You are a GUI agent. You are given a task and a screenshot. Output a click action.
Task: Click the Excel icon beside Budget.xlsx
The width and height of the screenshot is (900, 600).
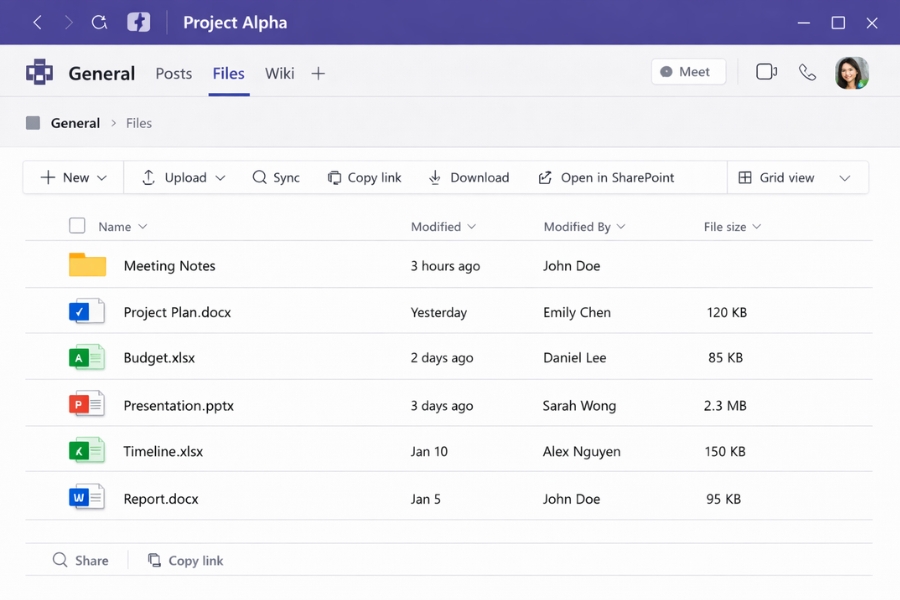coord(86,358)
